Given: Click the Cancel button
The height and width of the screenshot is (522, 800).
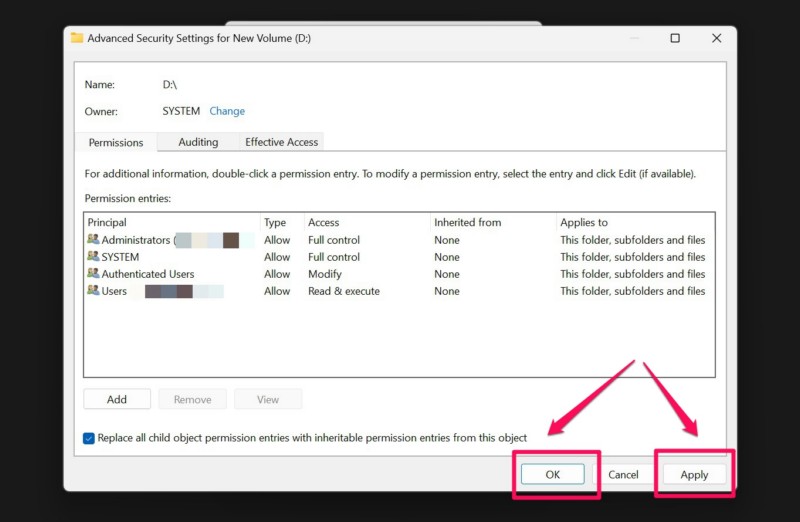Looking at the screenshot, I should (623, 475).
